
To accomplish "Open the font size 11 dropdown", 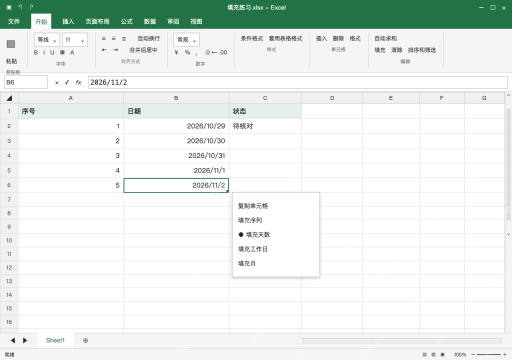I will click(75, 40).
